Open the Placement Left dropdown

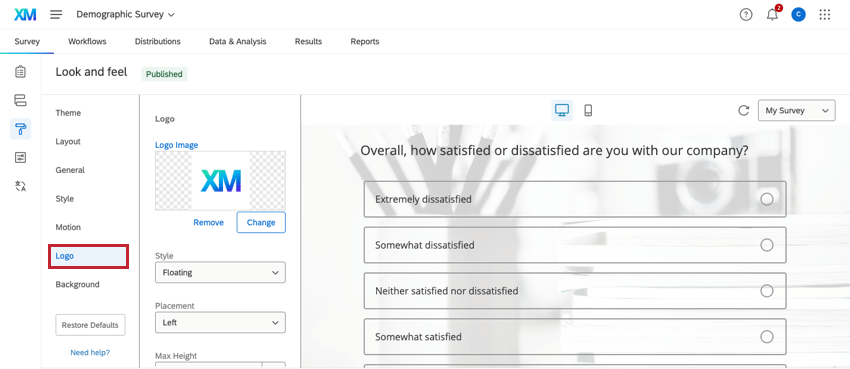pyautogui.click(x=220, y=322)
